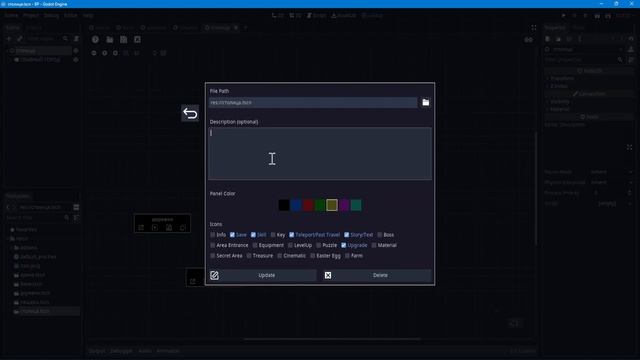Open the Help menu

[88, 16]
